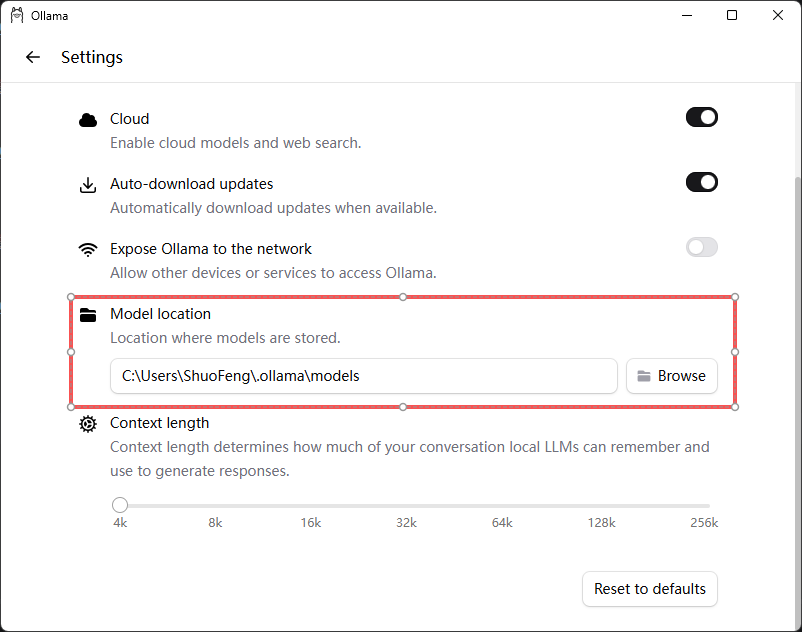The width and height of the screenshot is (802, 632).
Task: Set context length to 128k
Action: [602, 523]
